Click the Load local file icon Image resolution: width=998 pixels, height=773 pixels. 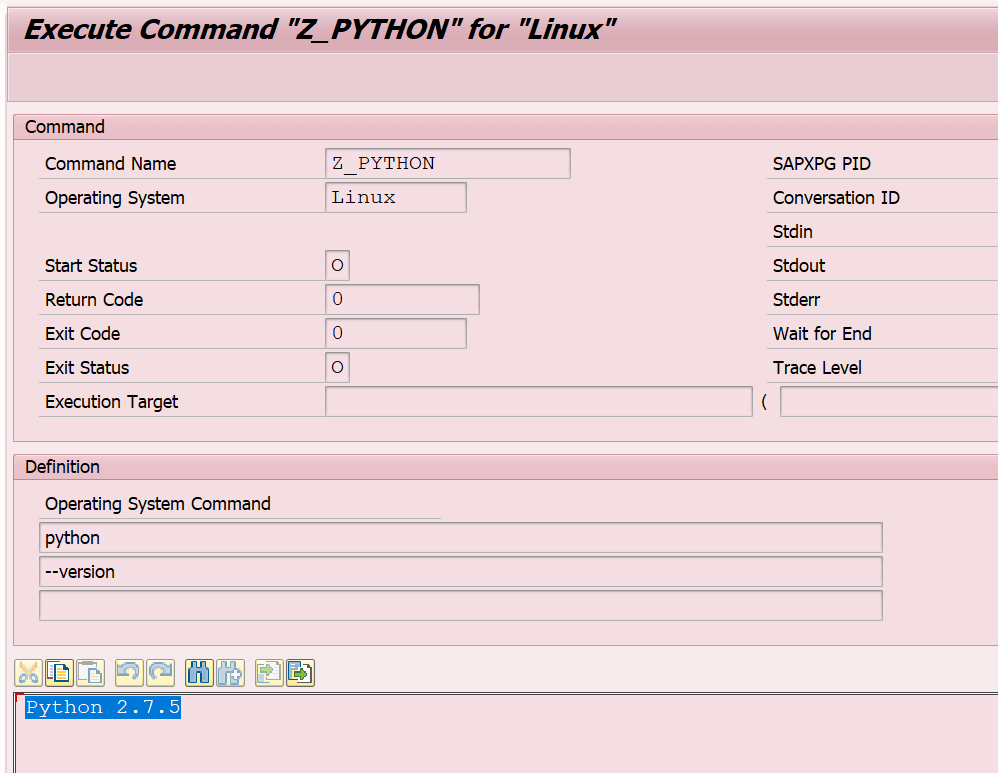pos(269,673)
